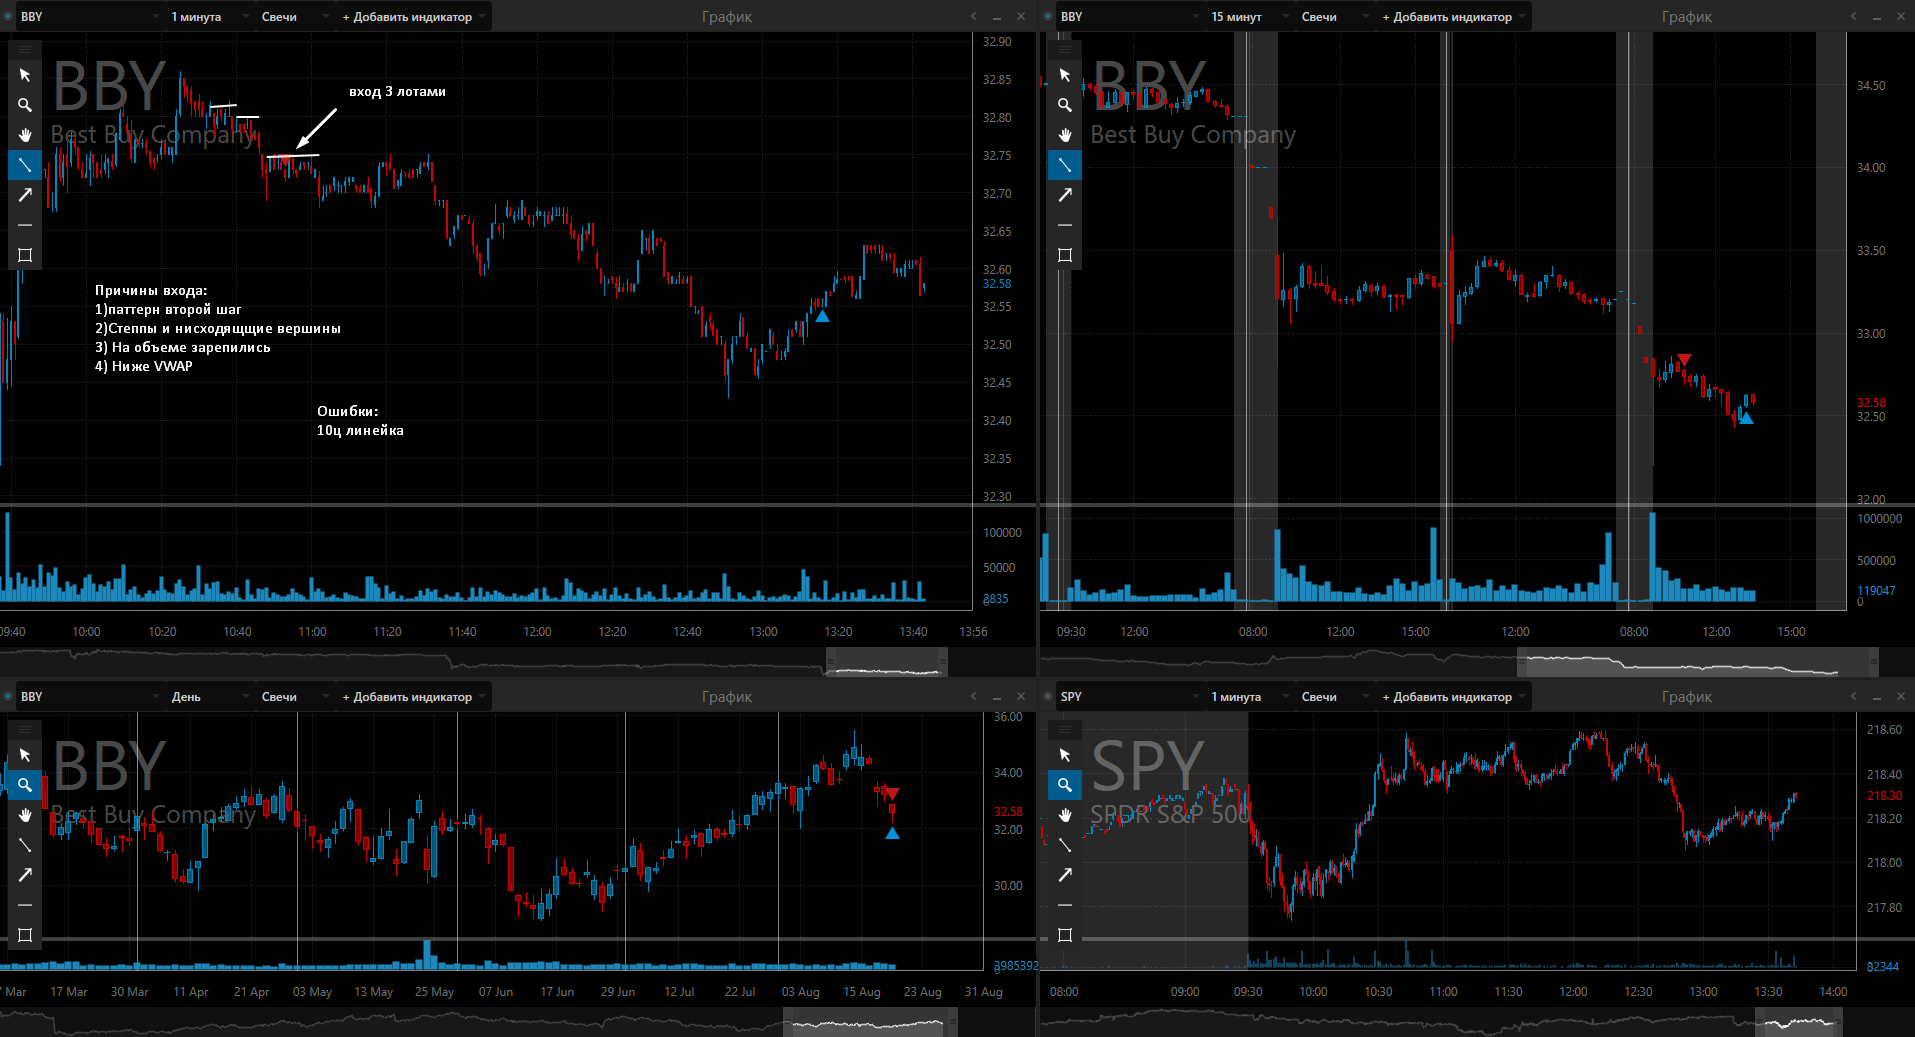Select the horizontal line tool in BBY День chart
The width and height of the screenshot is (1915, 1037).
tap(25, 905)
